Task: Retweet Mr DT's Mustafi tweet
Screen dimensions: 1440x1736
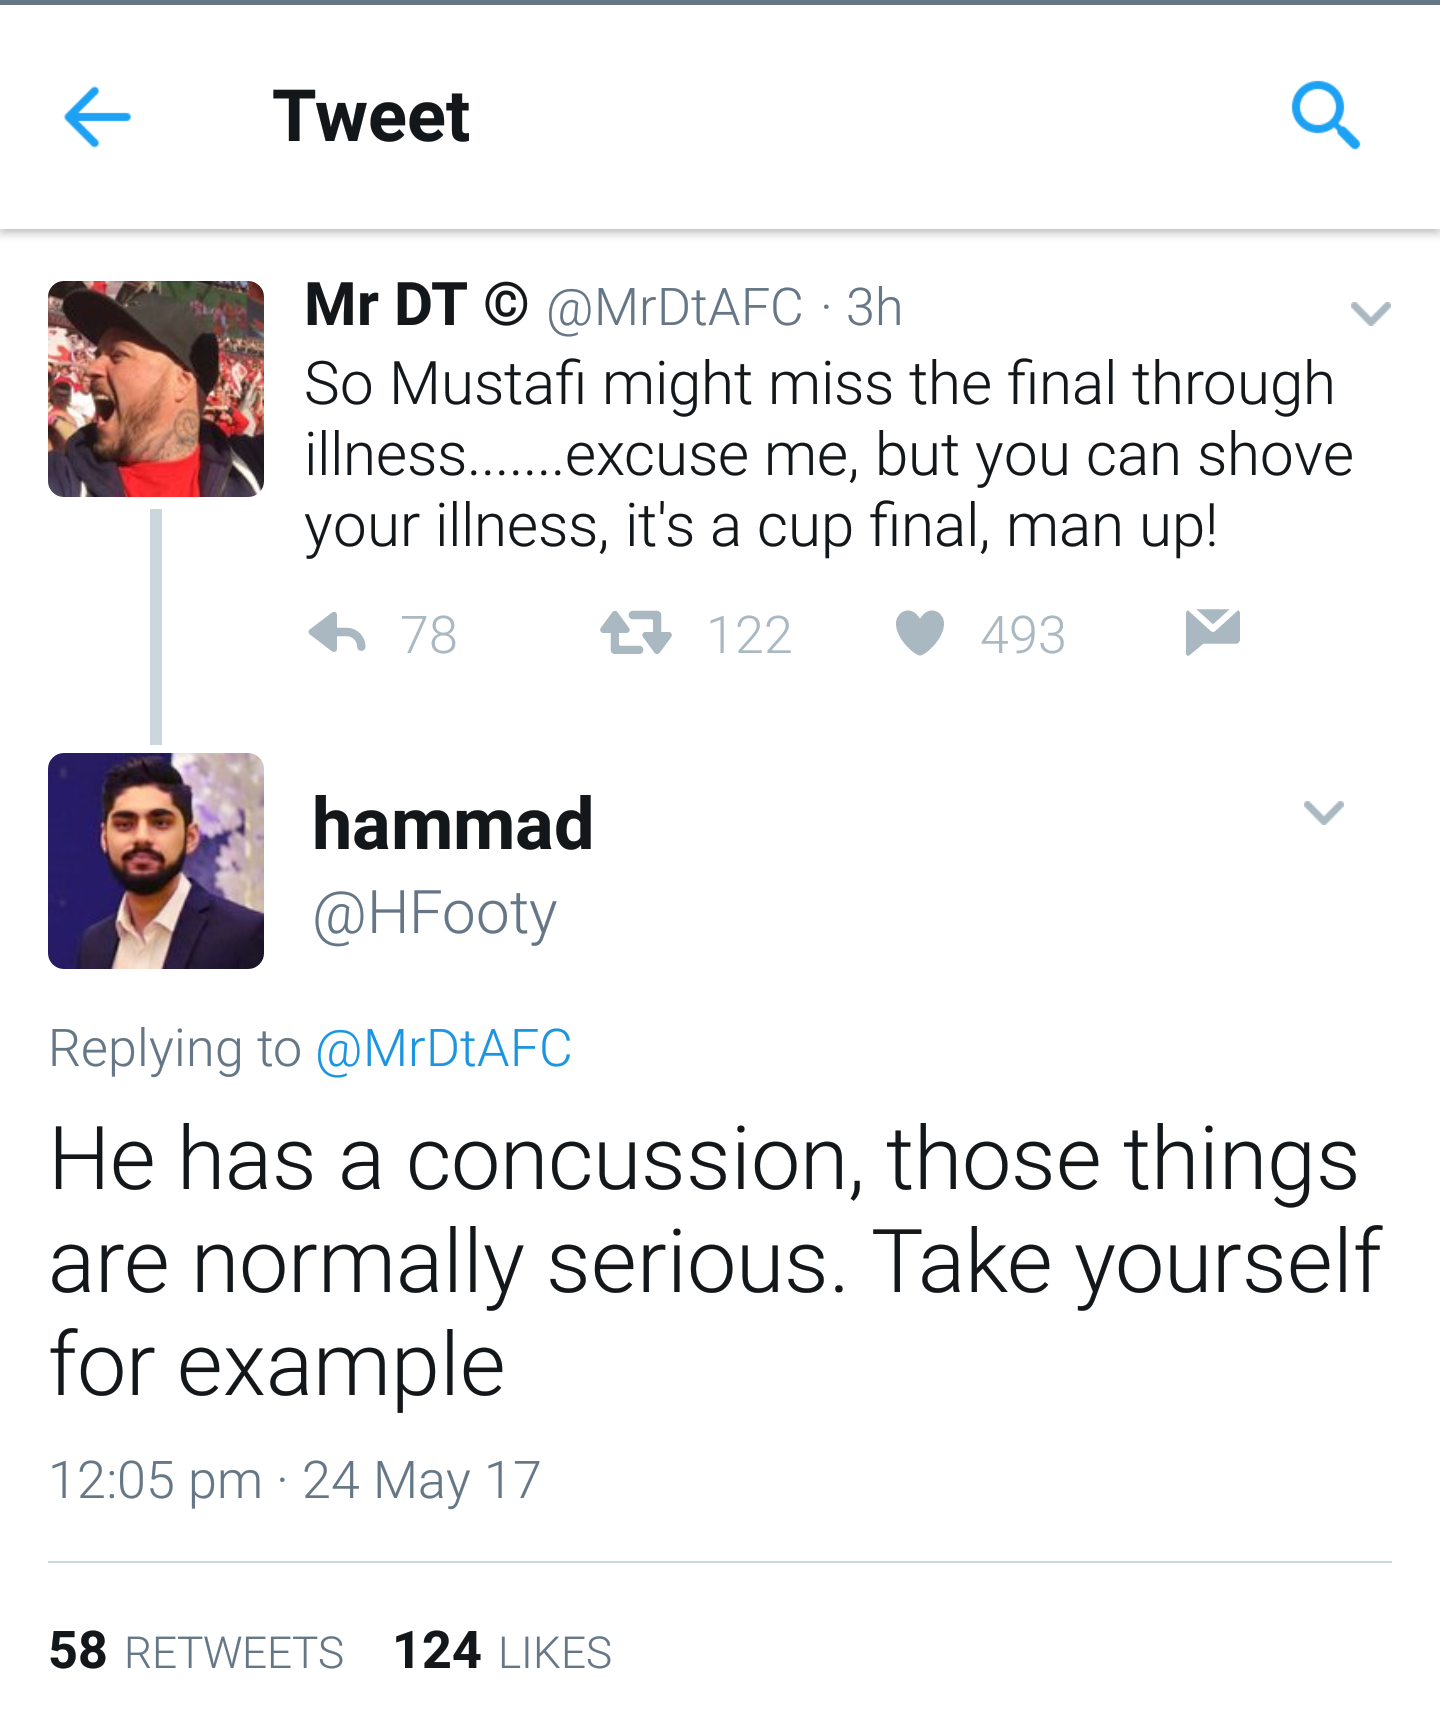Action: pyautogui.click(x=636, y=633)
